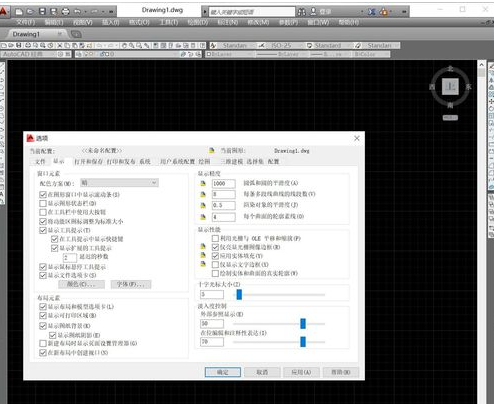
Task: Uncheck '应用实体填充(Y)' option
Action: (x=215, y=256)
